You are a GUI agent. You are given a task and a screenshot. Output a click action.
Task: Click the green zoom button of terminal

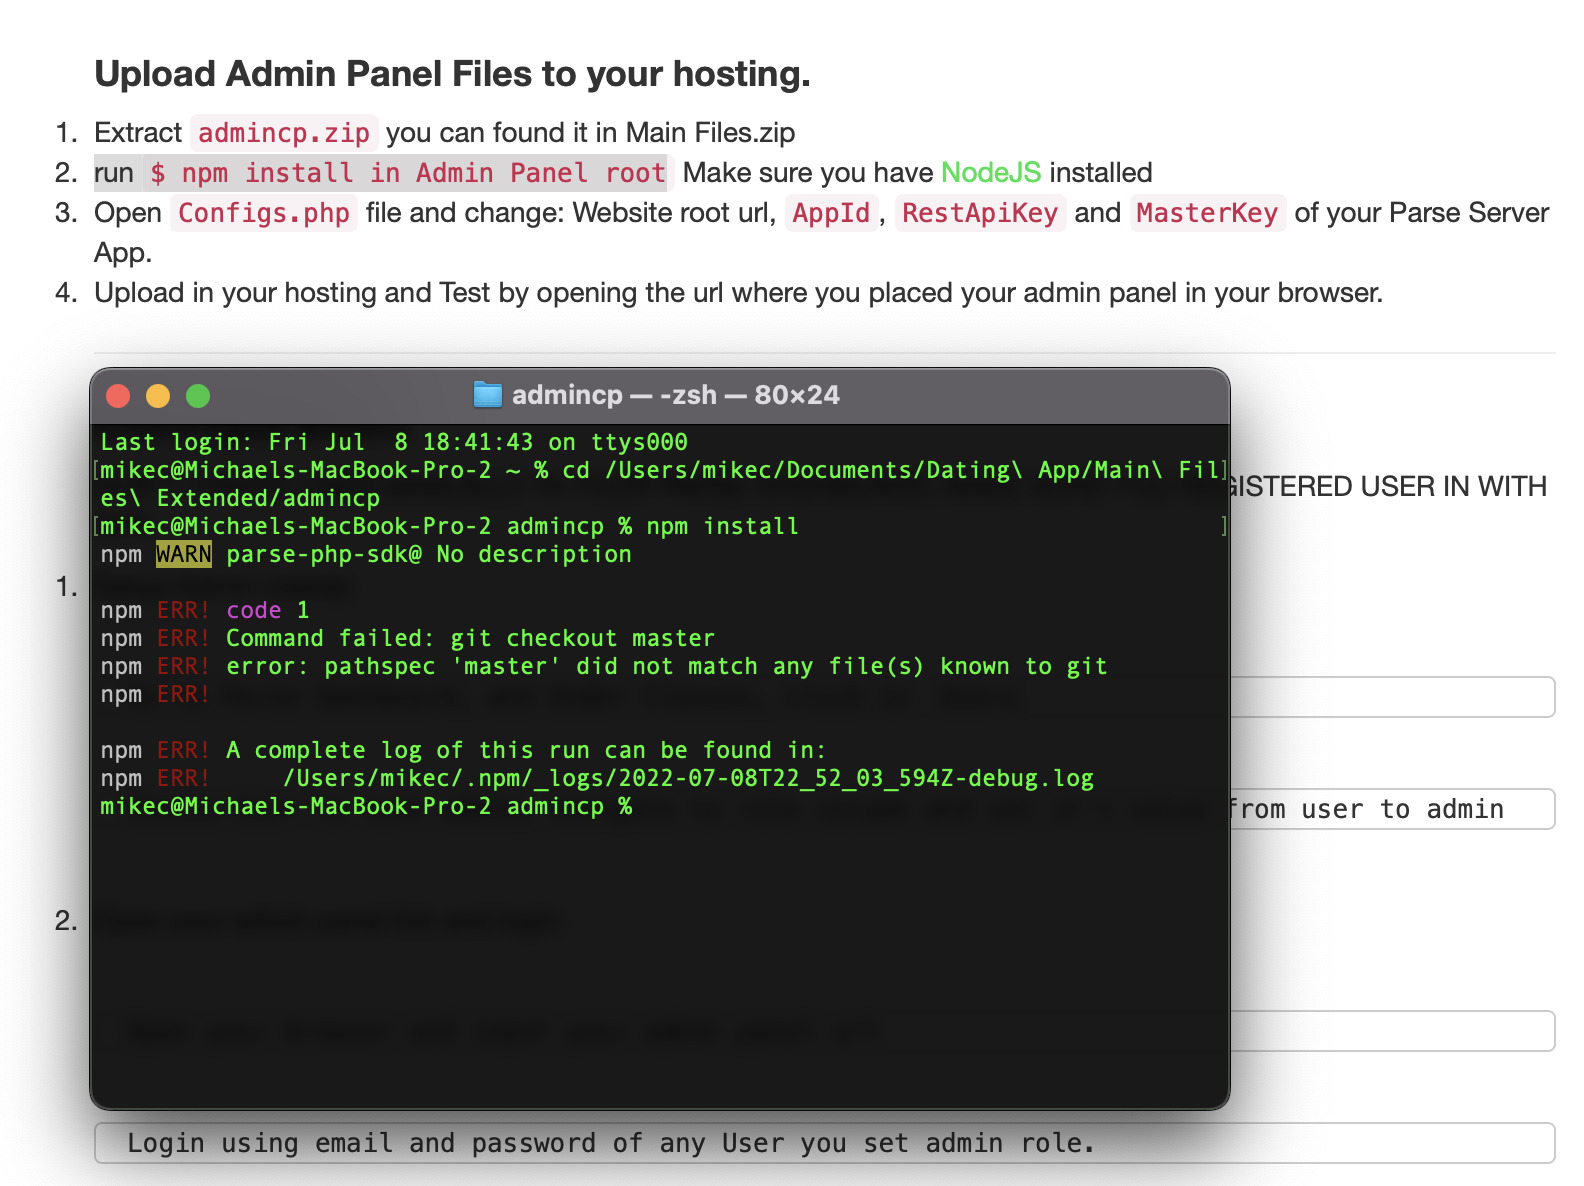point(198,396)
